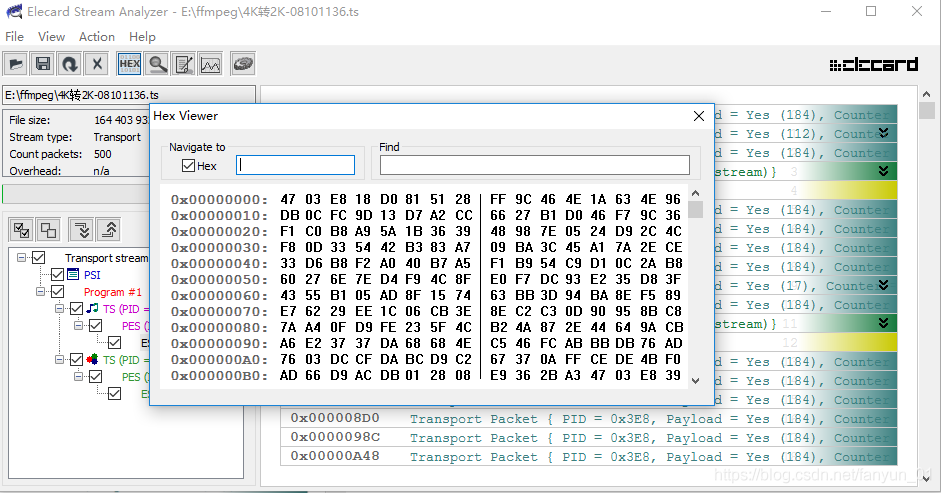This screenshot has width=941, height=493.
Task: Click the rightmost chip-shaped toolbar icon
Action: tap(243, 64)
